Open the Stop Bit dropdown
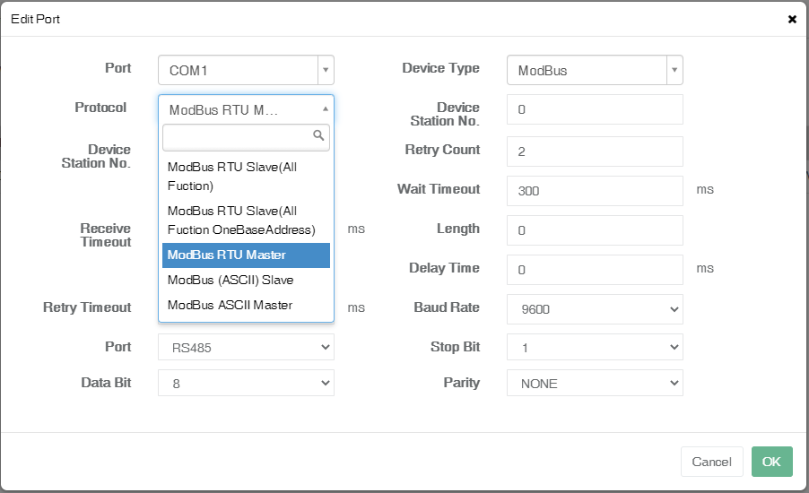This screenshot has width=809, height=493. pyautogui.click(x=594, y=347)
